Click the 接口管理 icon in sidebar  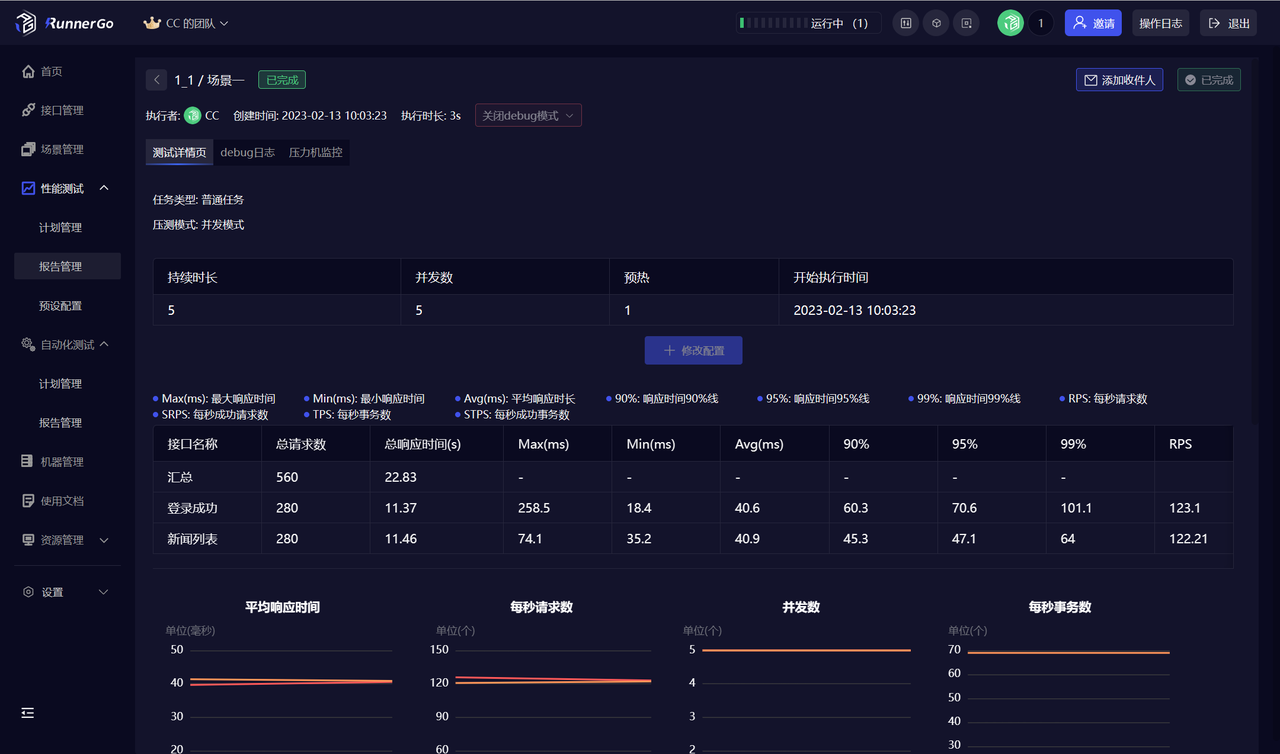pos(28,110)
